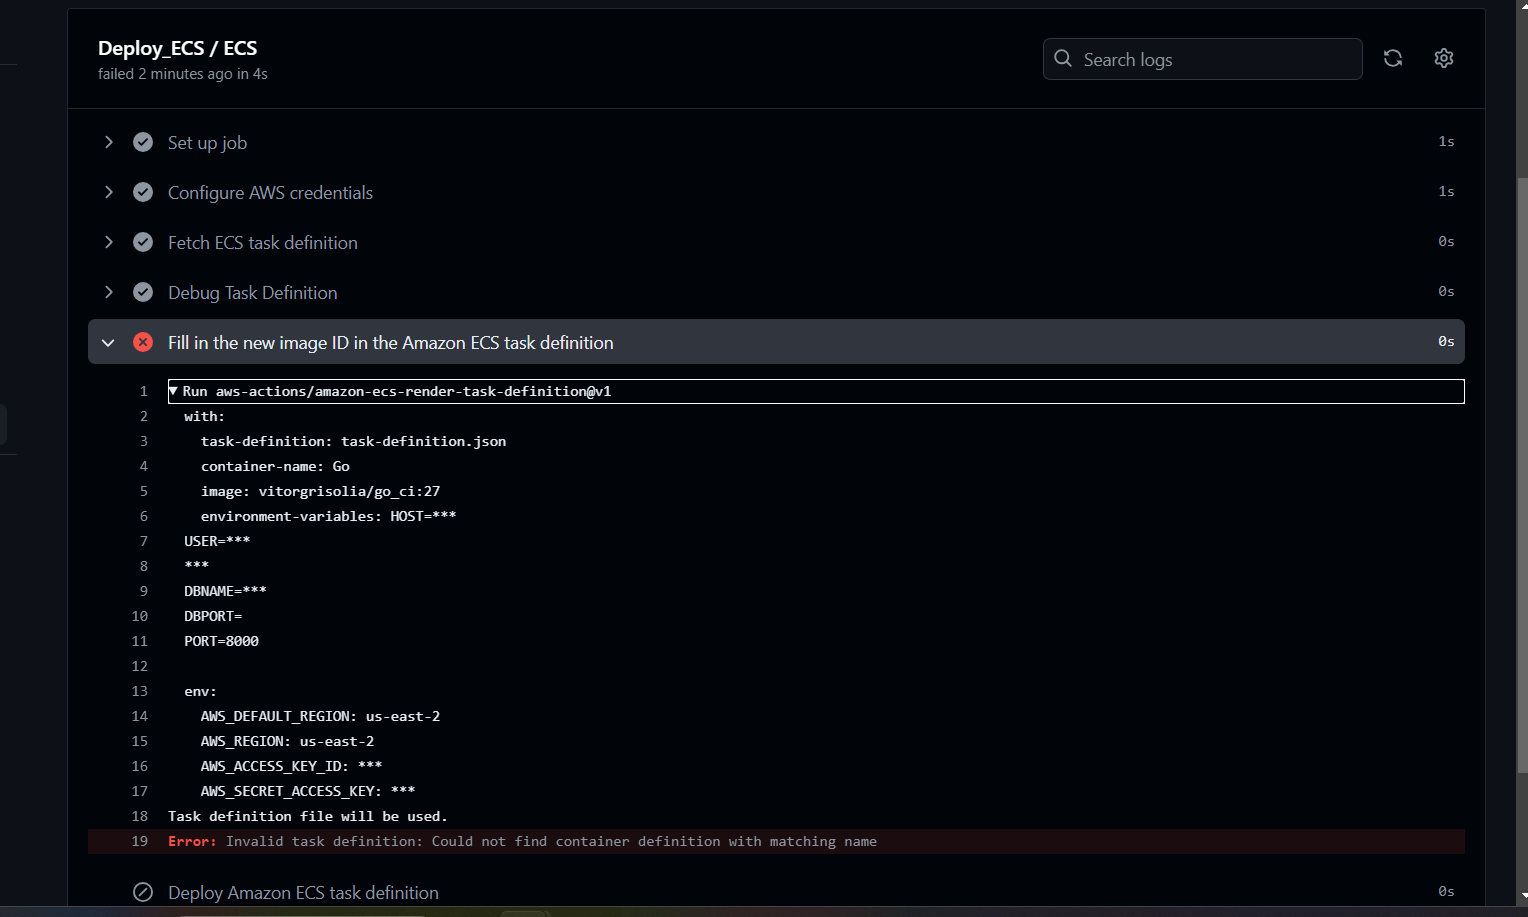Click log line number 19
This screenshot has height=917, width=1528.
[139, 841]
